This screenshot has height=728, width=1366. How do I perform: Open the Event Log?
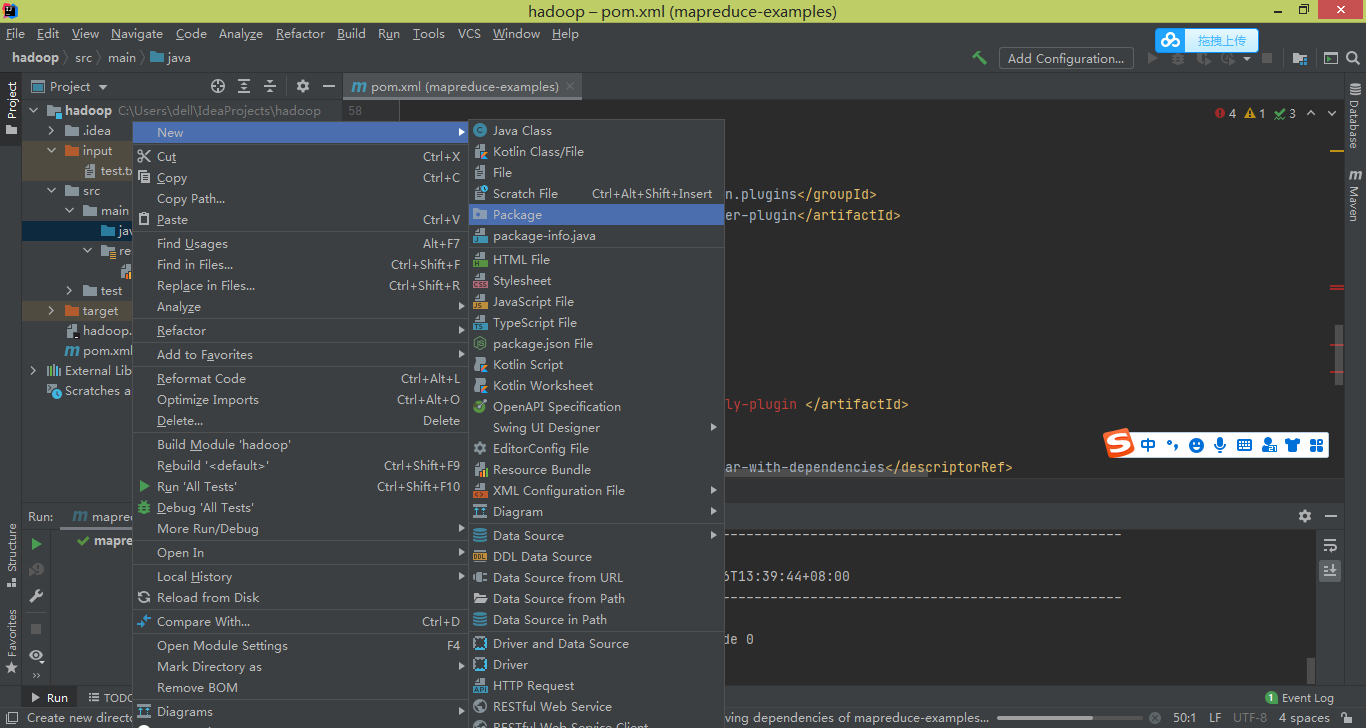click(x=1299, y=698)
